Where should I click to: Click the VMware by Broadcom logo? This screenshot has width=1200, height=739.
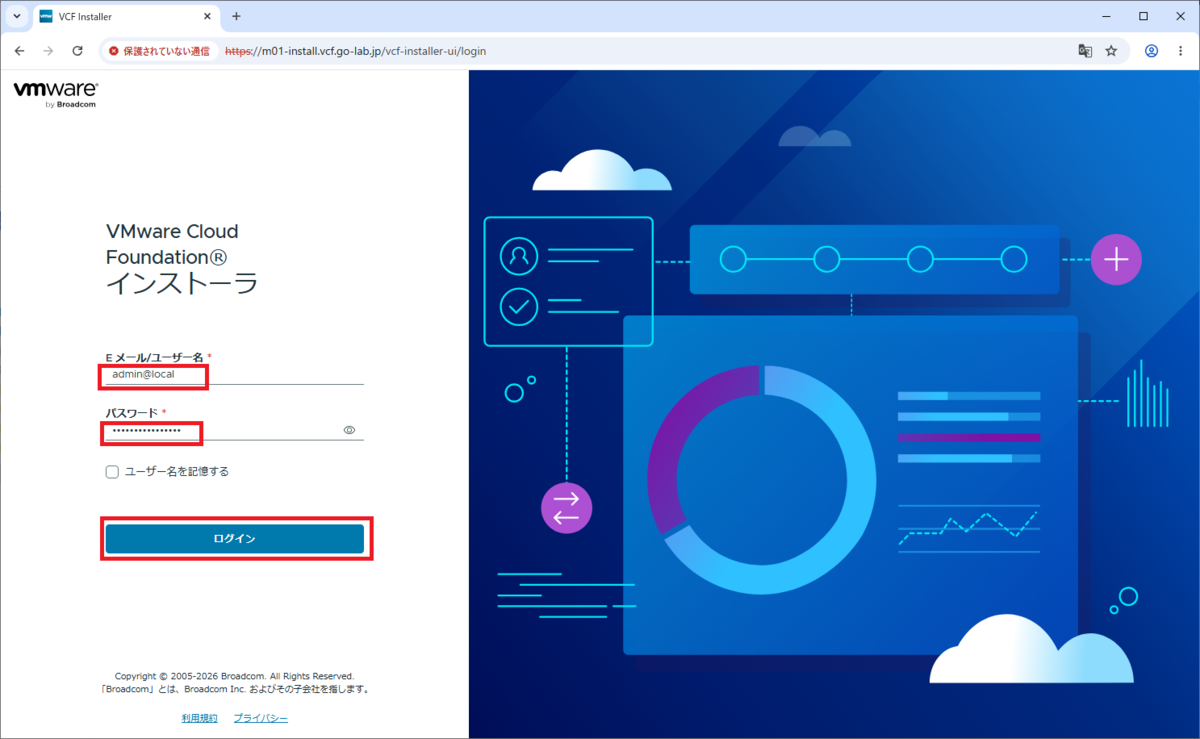pos(55,95)
